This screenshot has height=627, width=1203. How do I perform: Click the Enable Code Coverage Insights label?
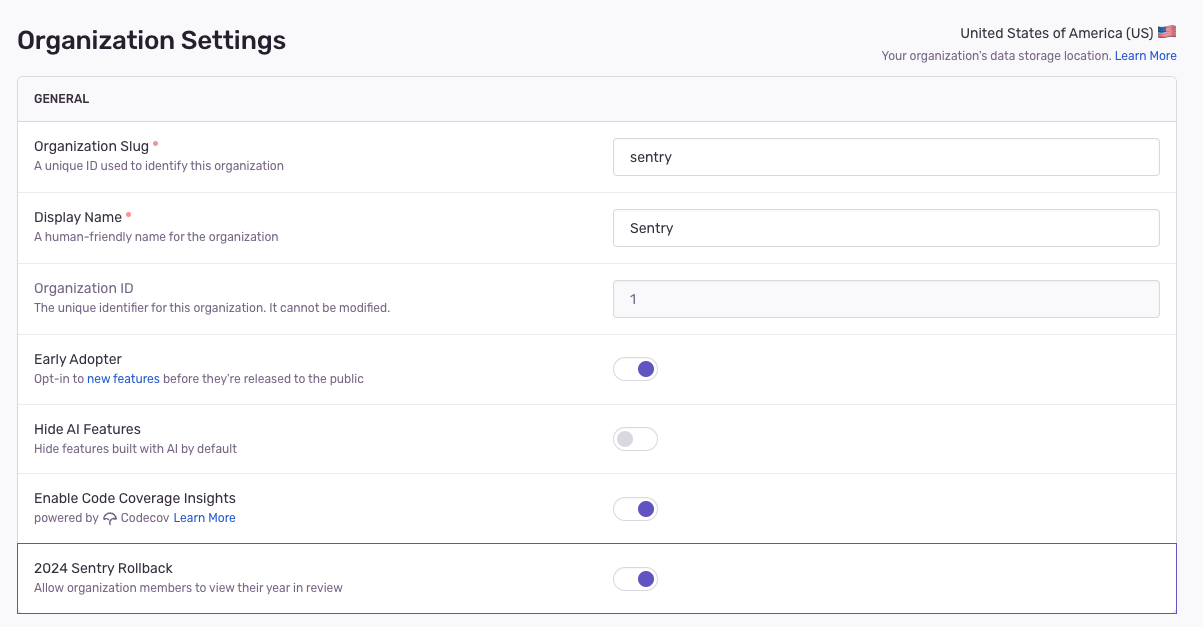(135, 498)
